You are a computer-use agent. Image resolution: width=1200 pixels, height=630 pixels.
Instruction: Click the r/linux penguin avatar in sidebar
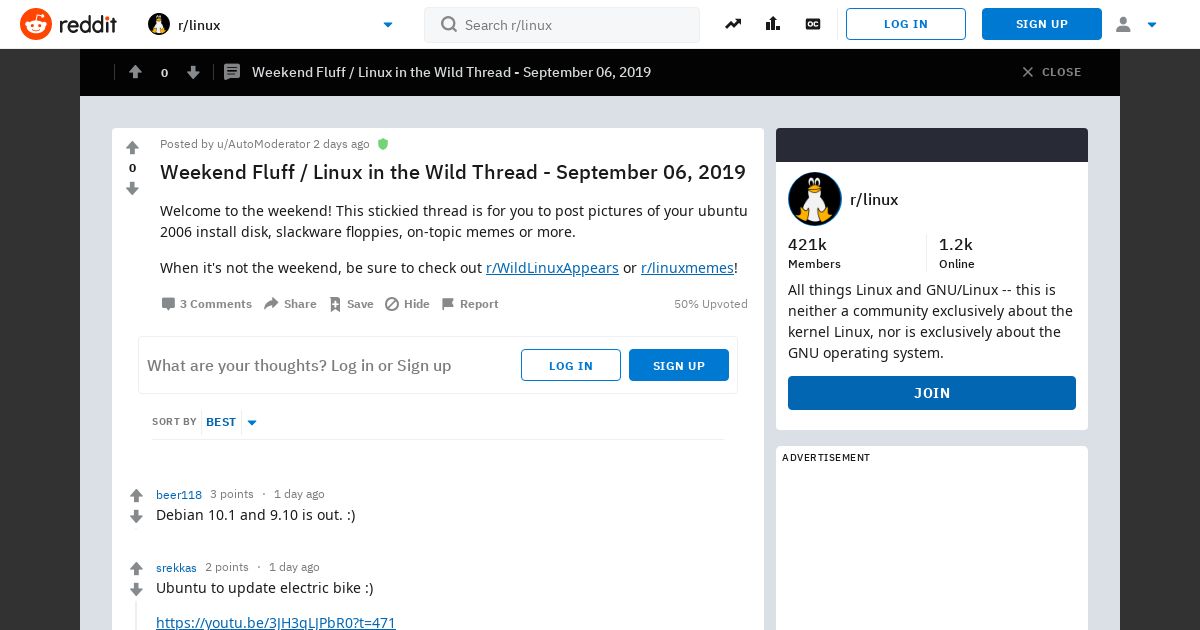[x=815, y=199]
